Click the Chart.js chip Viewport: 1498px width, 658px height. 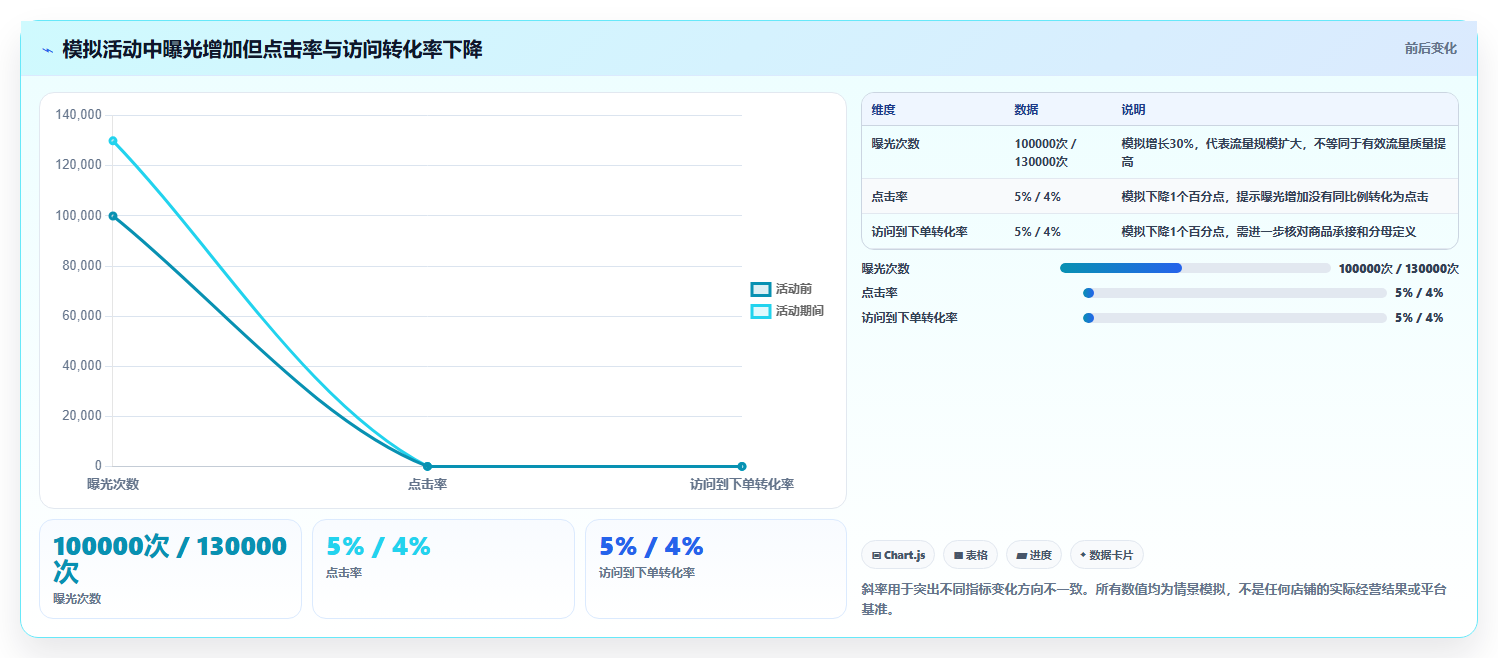coord(898,555)
